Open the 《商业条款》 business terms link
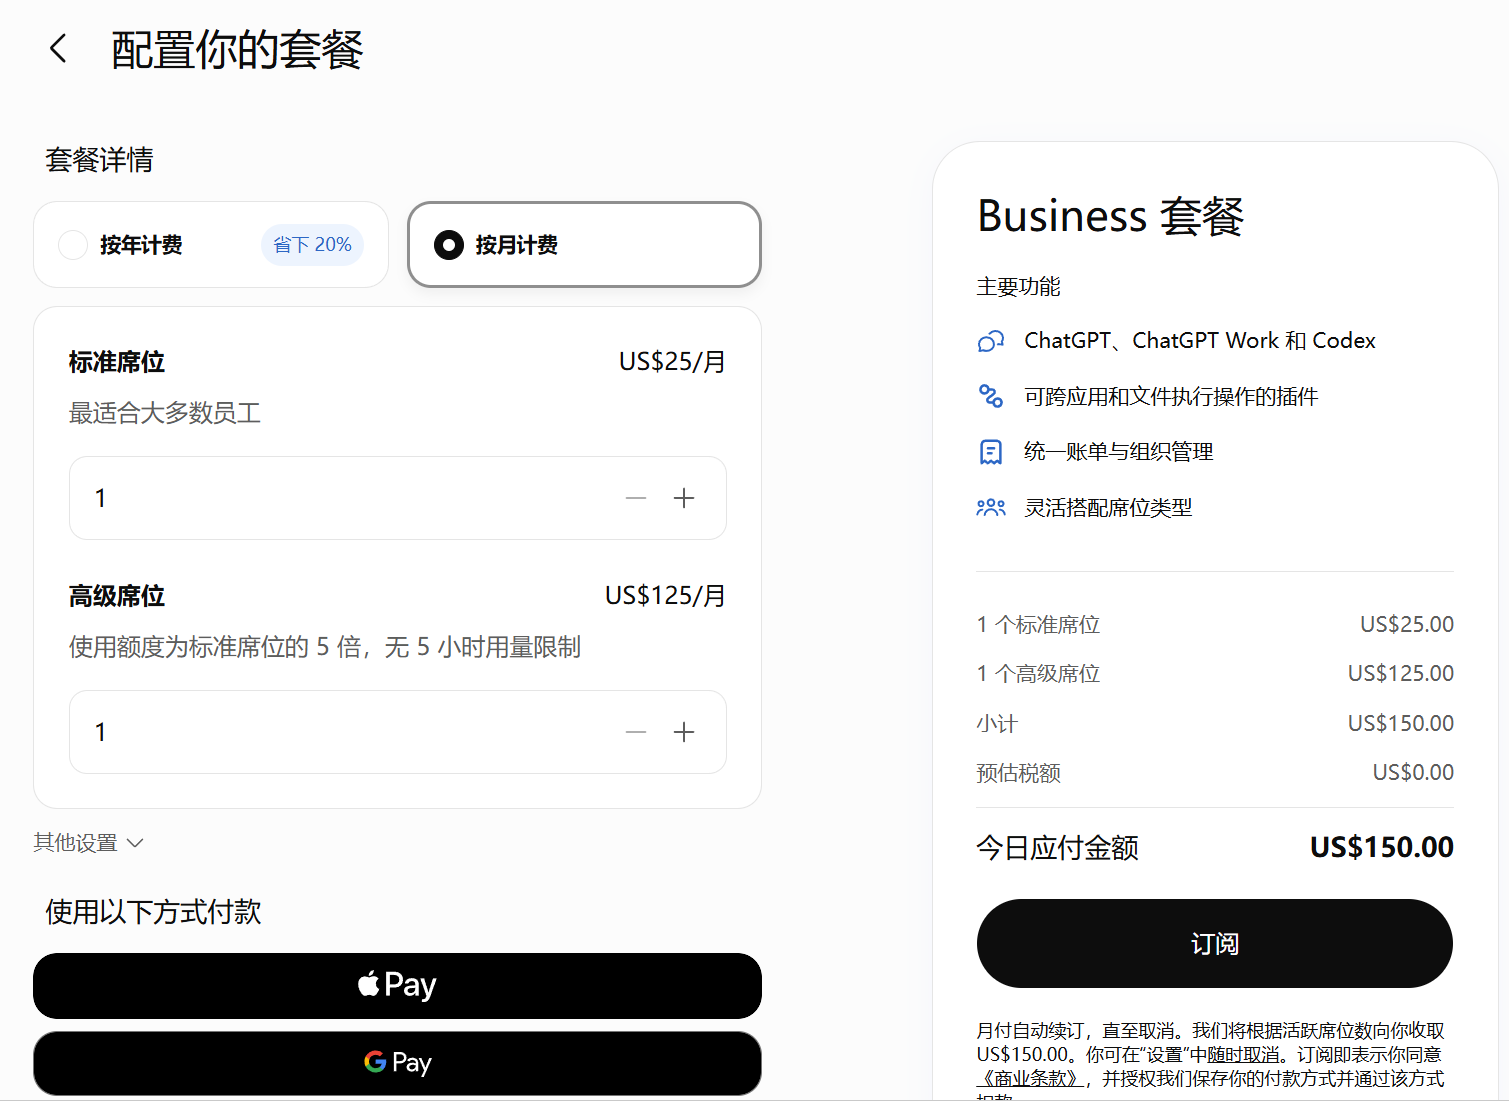The height and width of the screenshot is (1101, 1509). [x=1030, y=1079]
